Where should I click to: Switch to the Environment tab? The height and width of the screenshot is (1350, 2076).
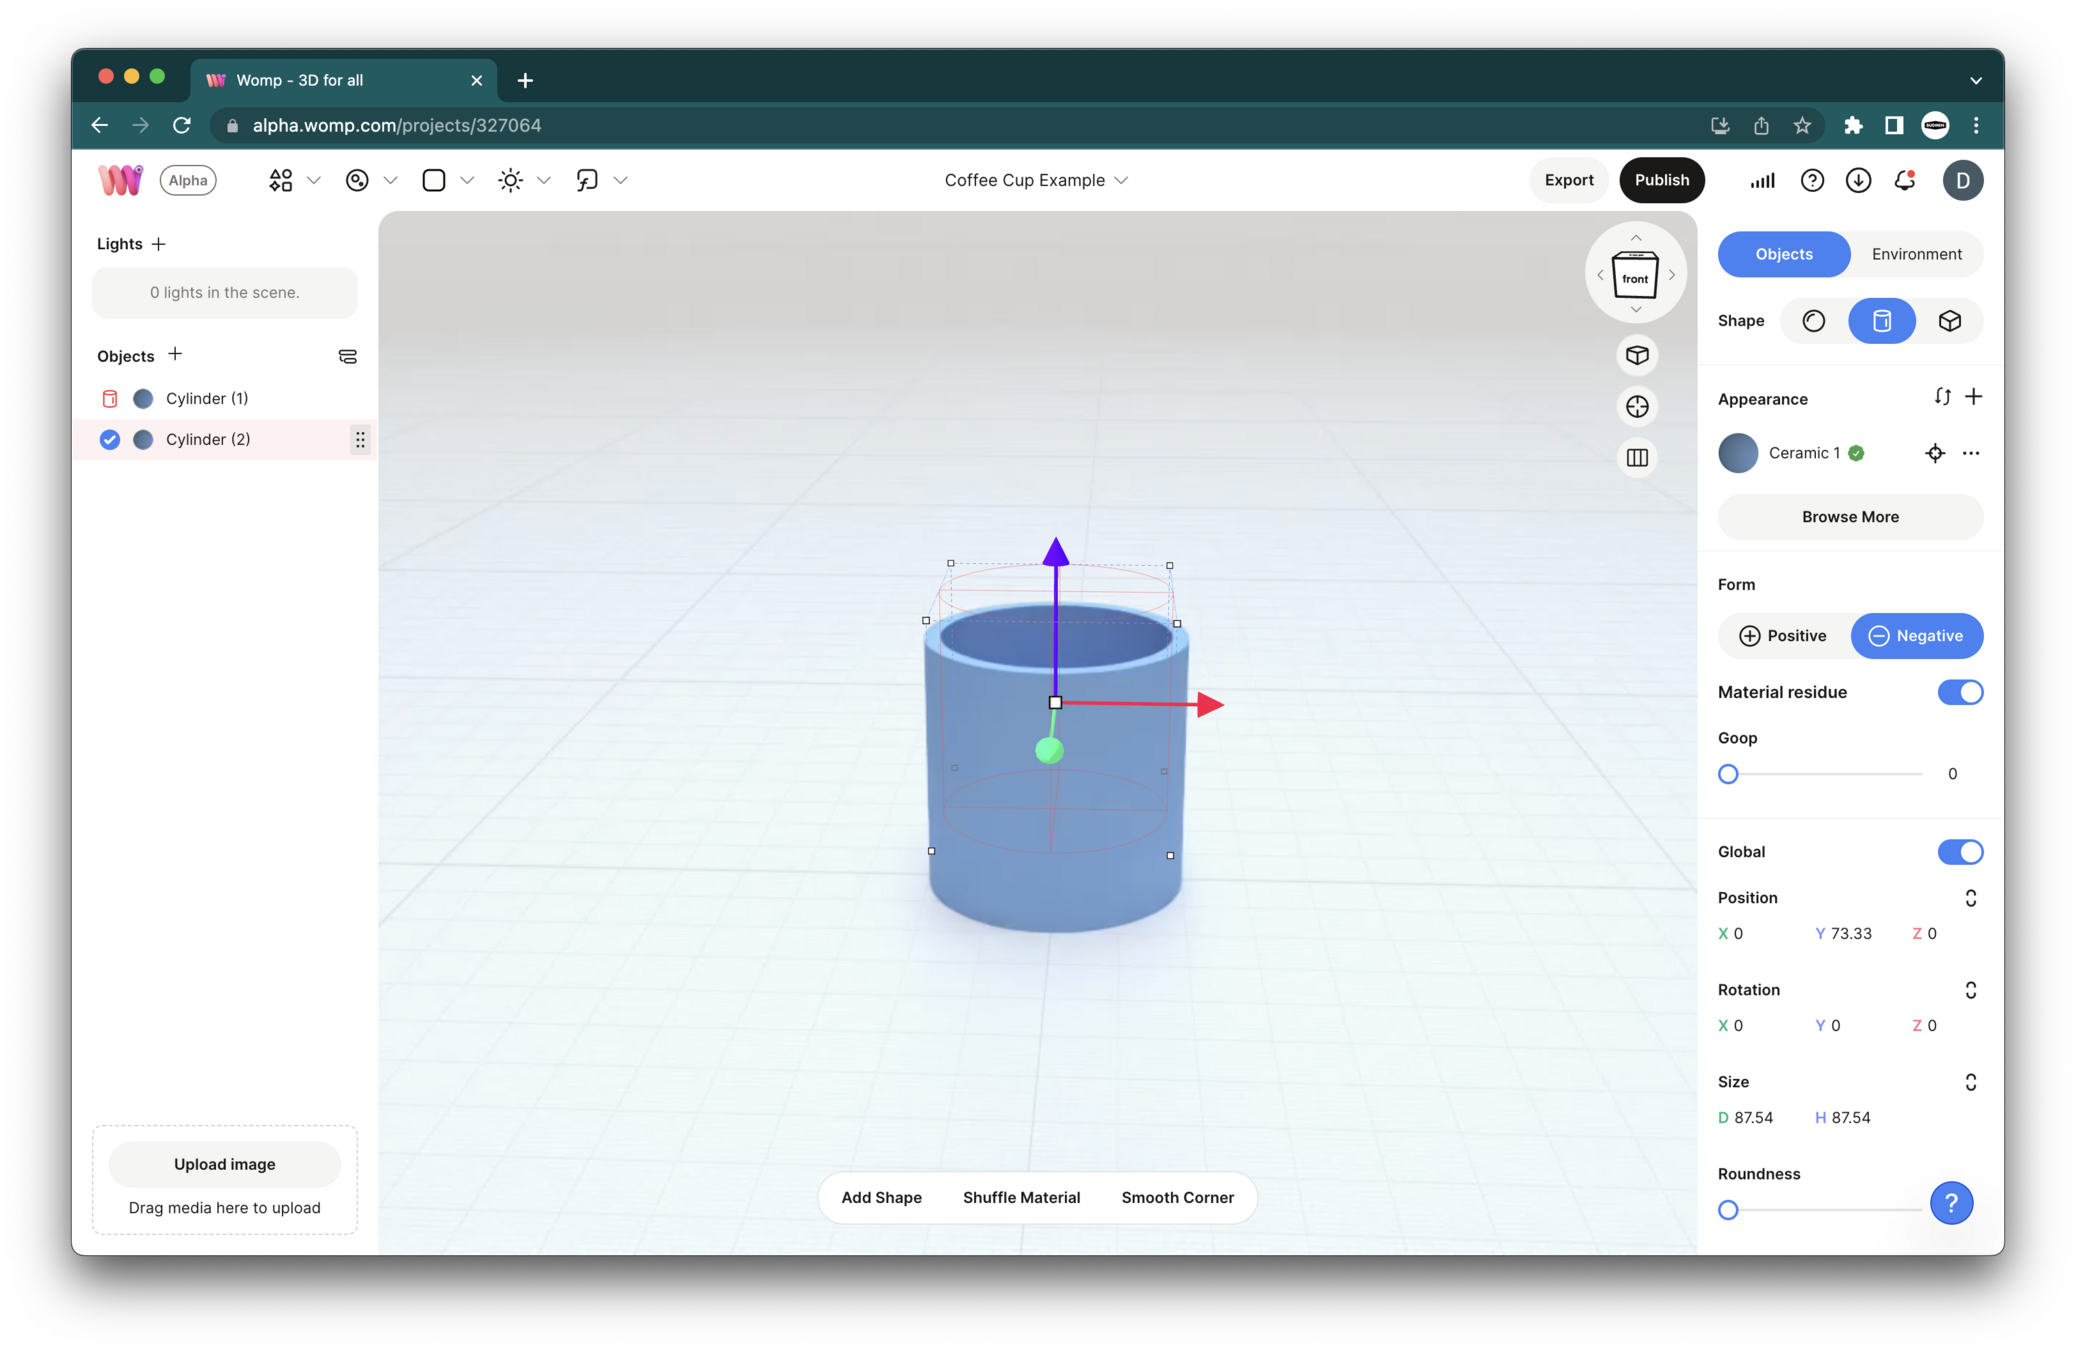click(1916, 254)
